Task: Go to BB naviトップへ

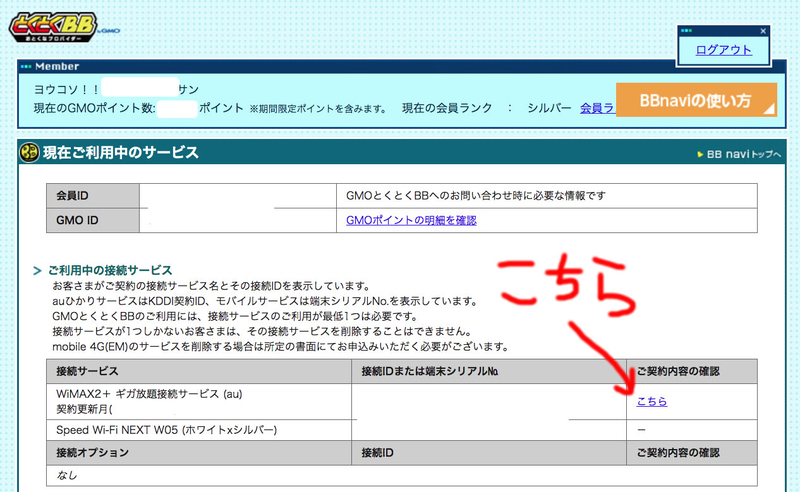Action: [x=743, y=154]
